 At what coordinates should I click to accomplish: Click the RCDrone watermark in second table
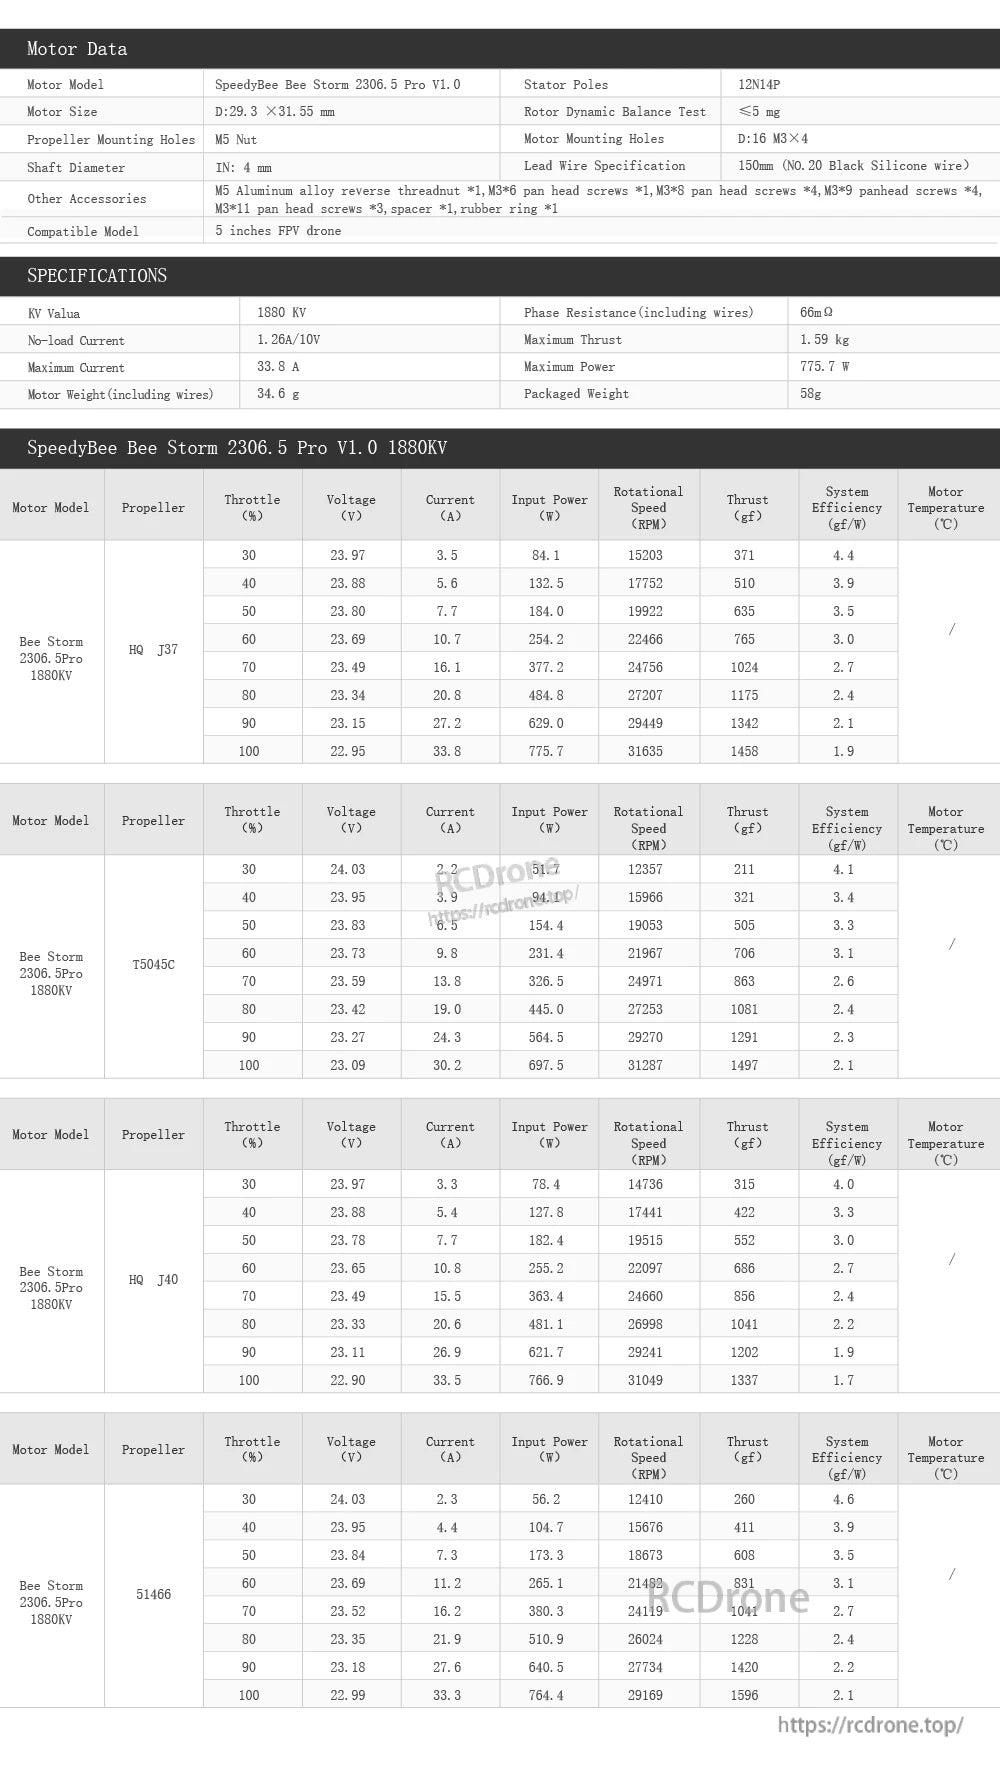[x=497, y=875]
